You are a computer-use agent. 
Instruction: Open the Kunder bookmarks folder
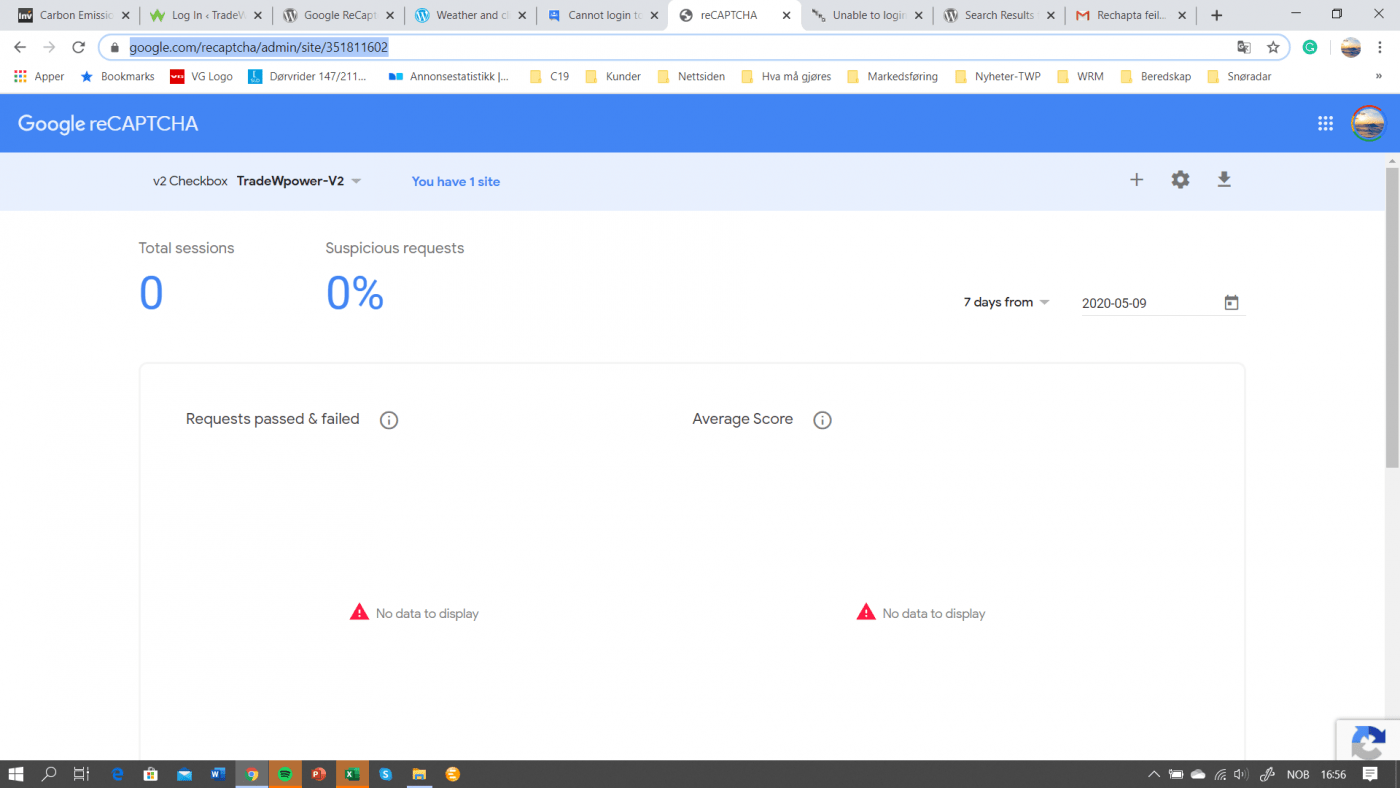pyautogui.click(x=613, y=76)
